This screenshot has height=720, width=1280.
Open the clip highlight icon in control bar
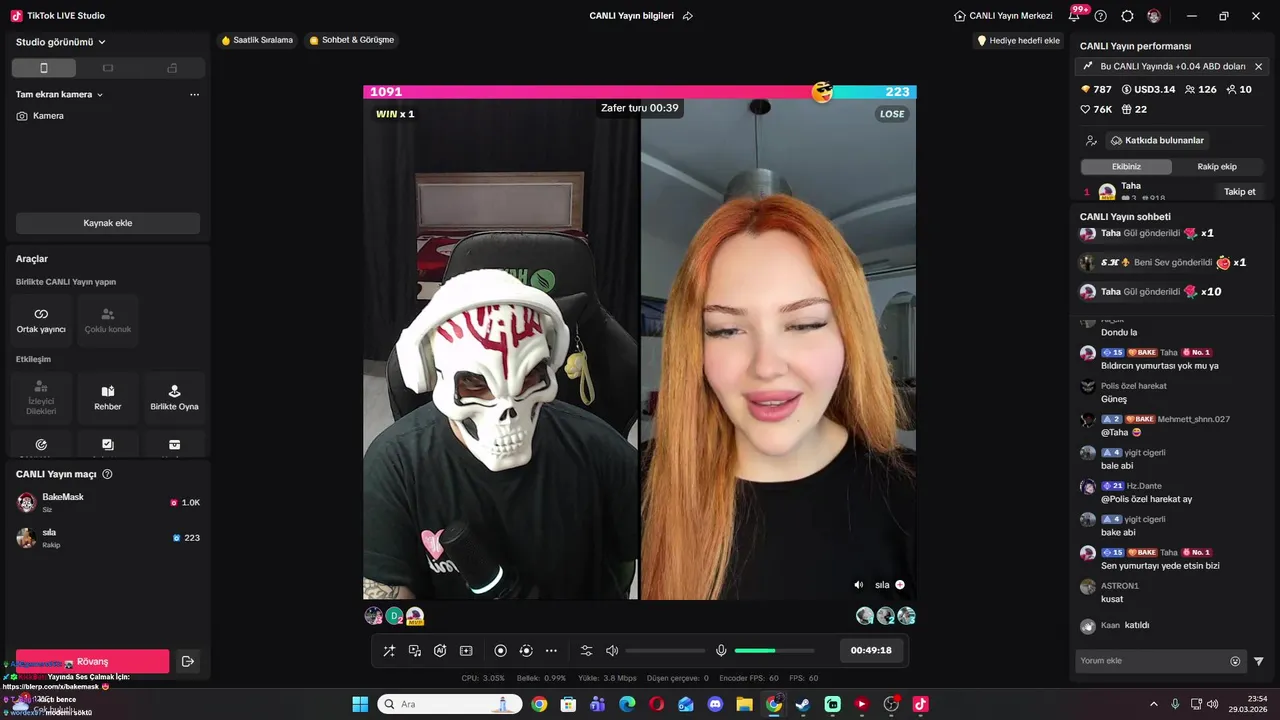pyautogui.click(x=466, y=651)
